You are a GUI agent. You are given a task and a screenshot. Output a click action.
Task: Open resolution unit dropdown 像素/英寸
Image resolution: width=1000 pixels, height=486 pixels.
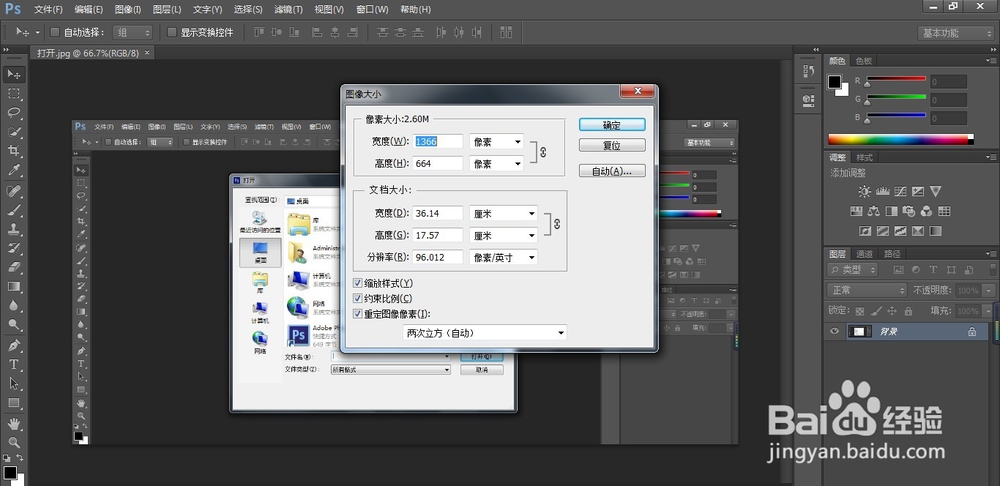pos(503,257)
